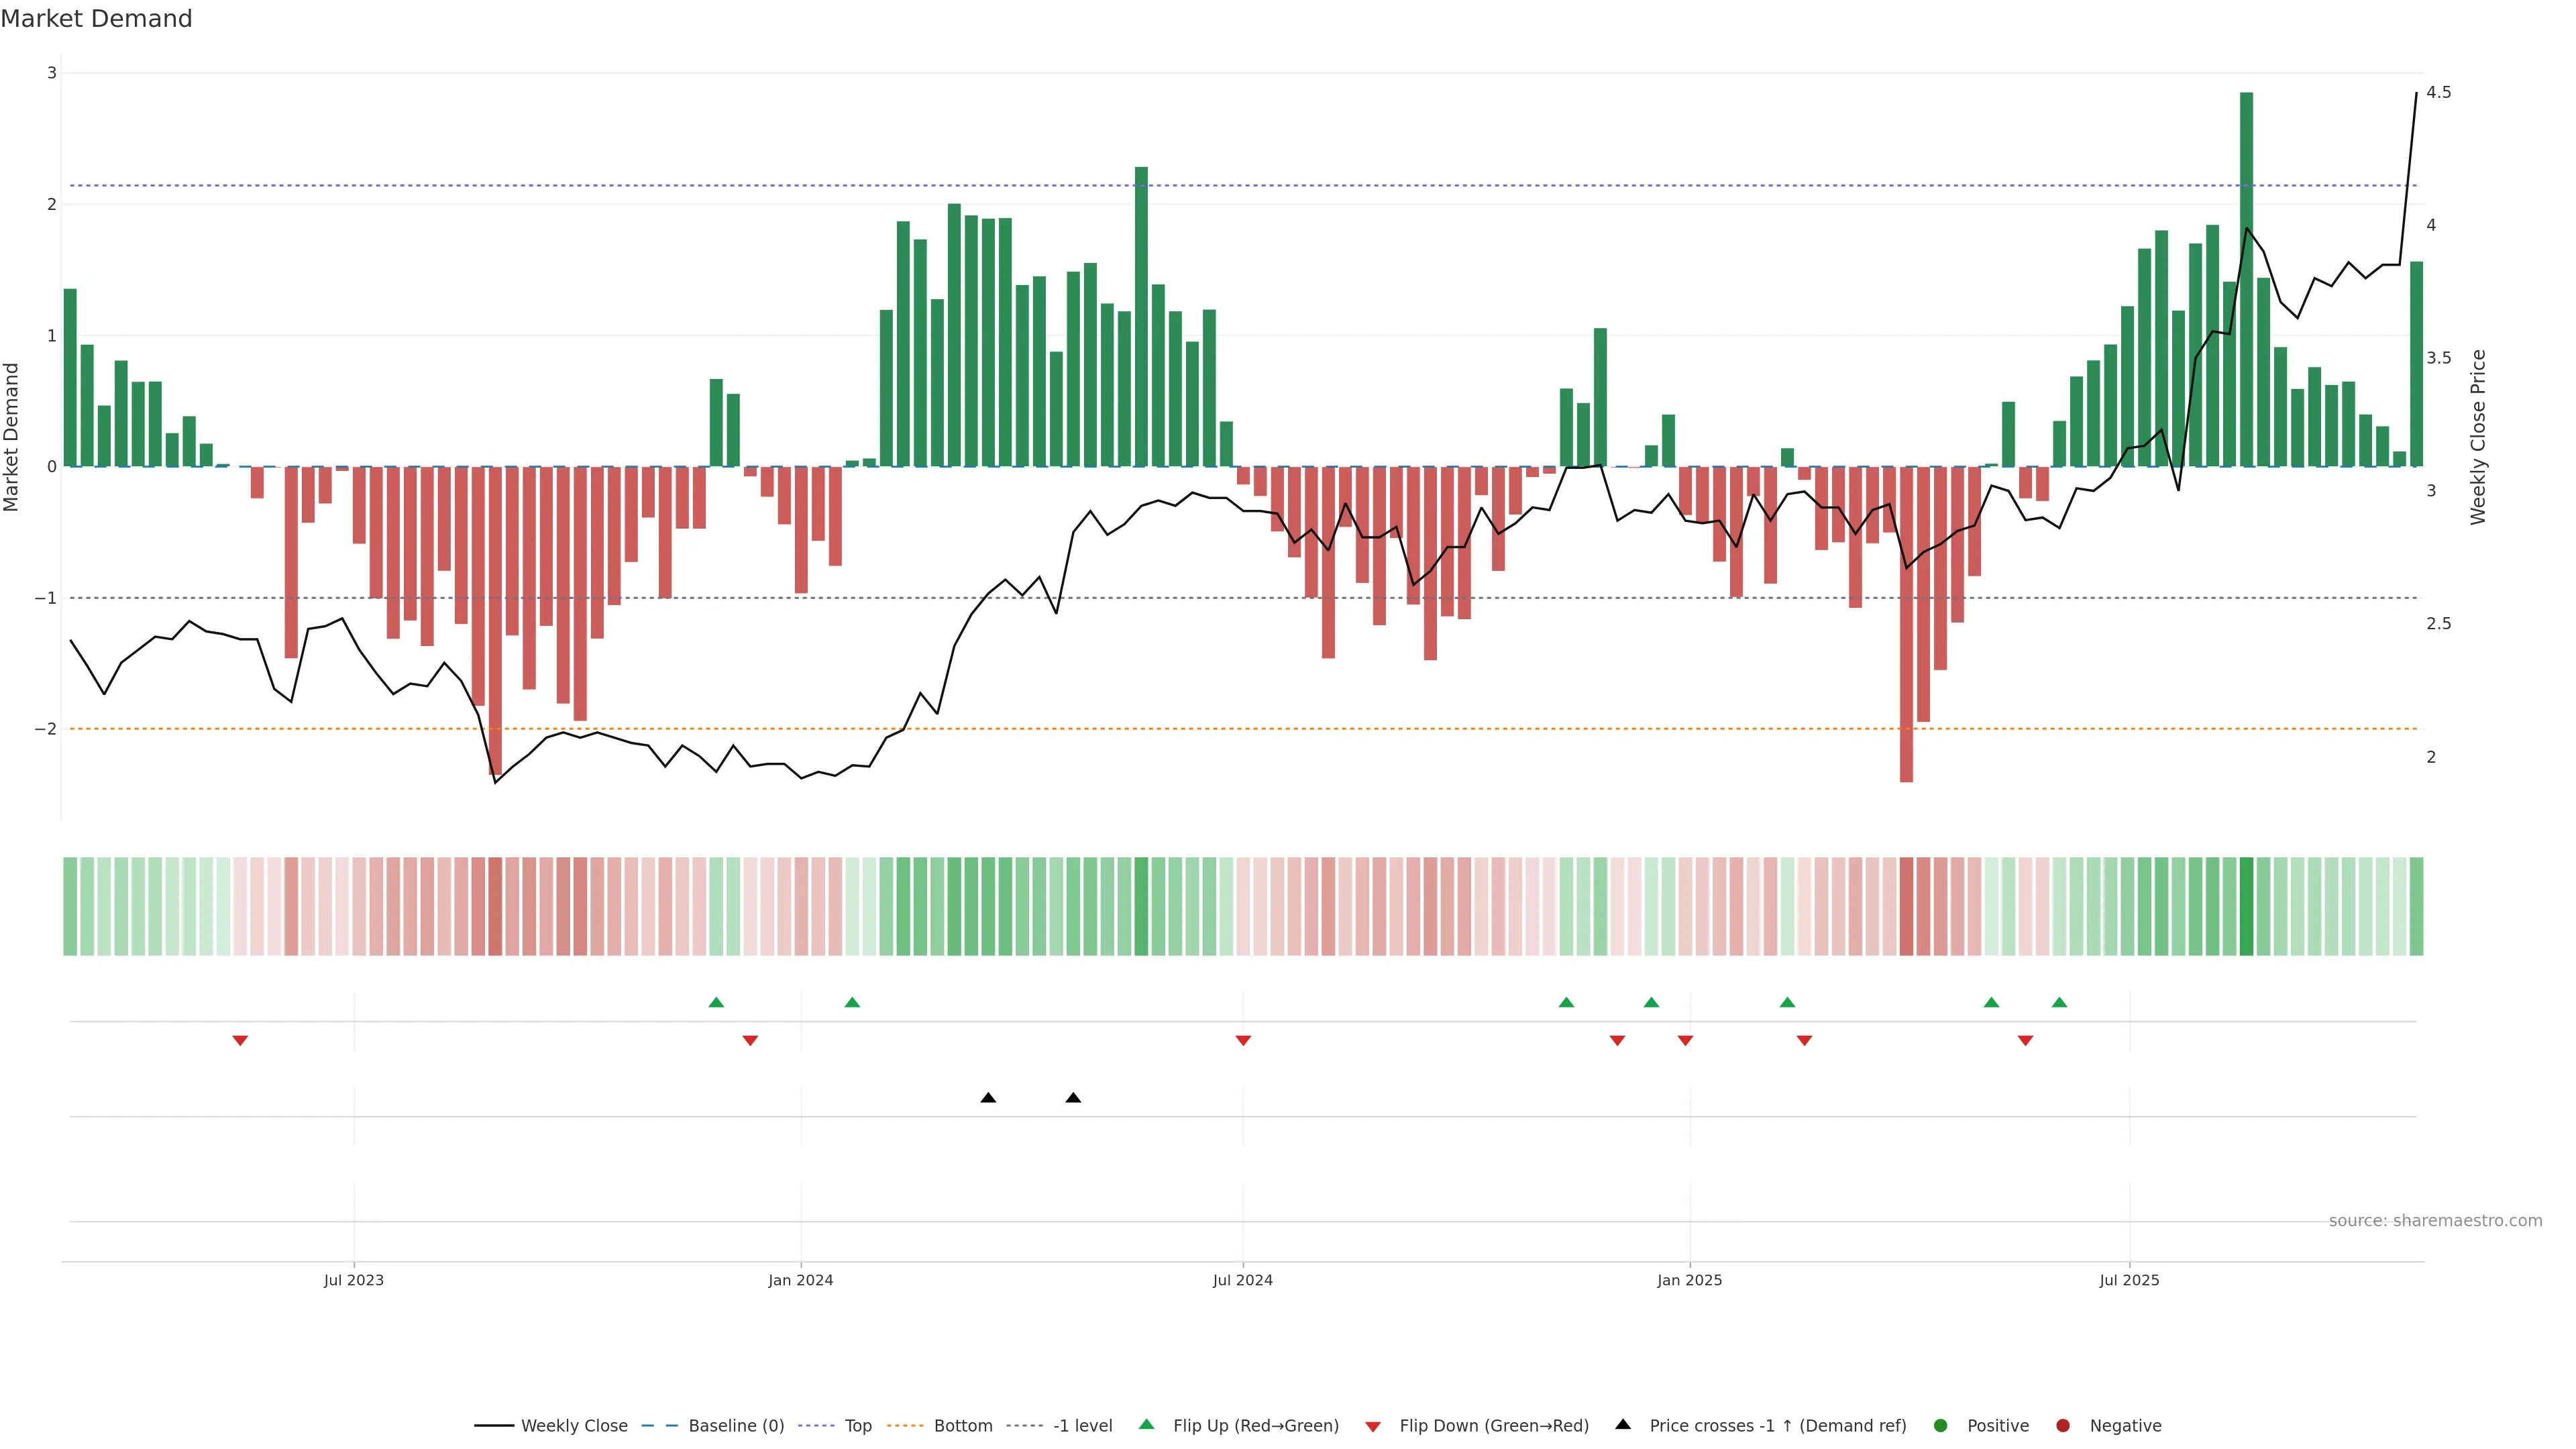The height and width of the screenshot is (1449, 2576).
Task: Click Flip Up green triangle legend icon
Action: (x=1147, y=1425)
